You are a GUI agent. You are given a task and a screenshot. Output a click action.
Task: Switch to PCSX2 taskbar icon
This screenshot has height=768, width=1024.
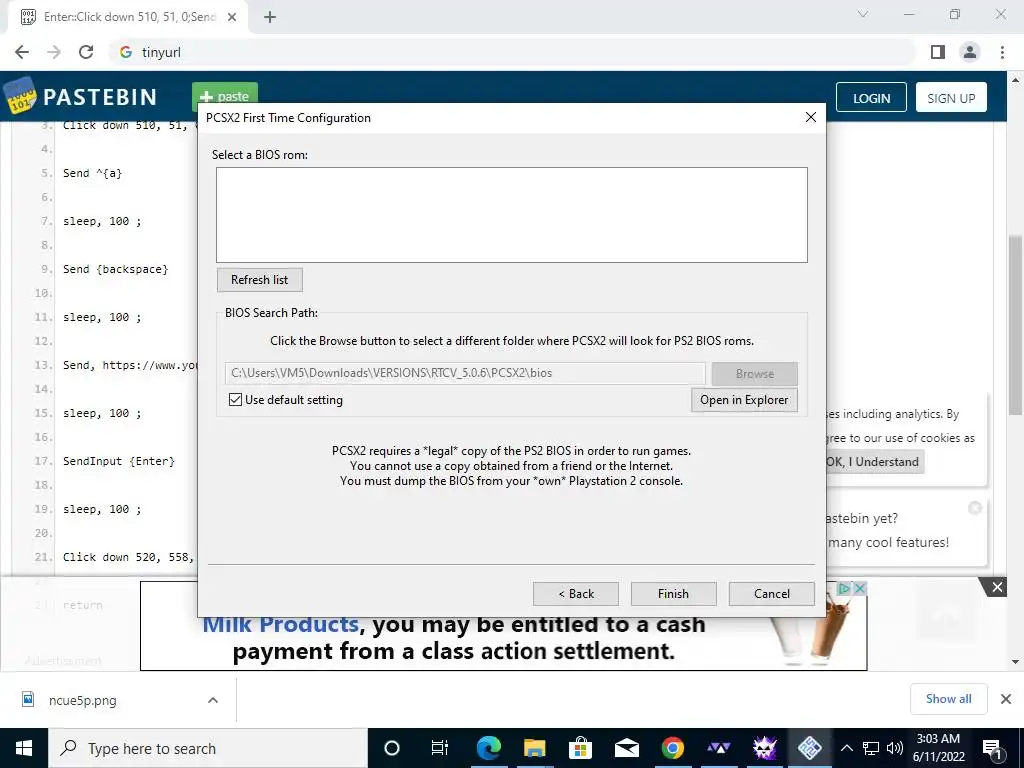click(x=810, y=748)
